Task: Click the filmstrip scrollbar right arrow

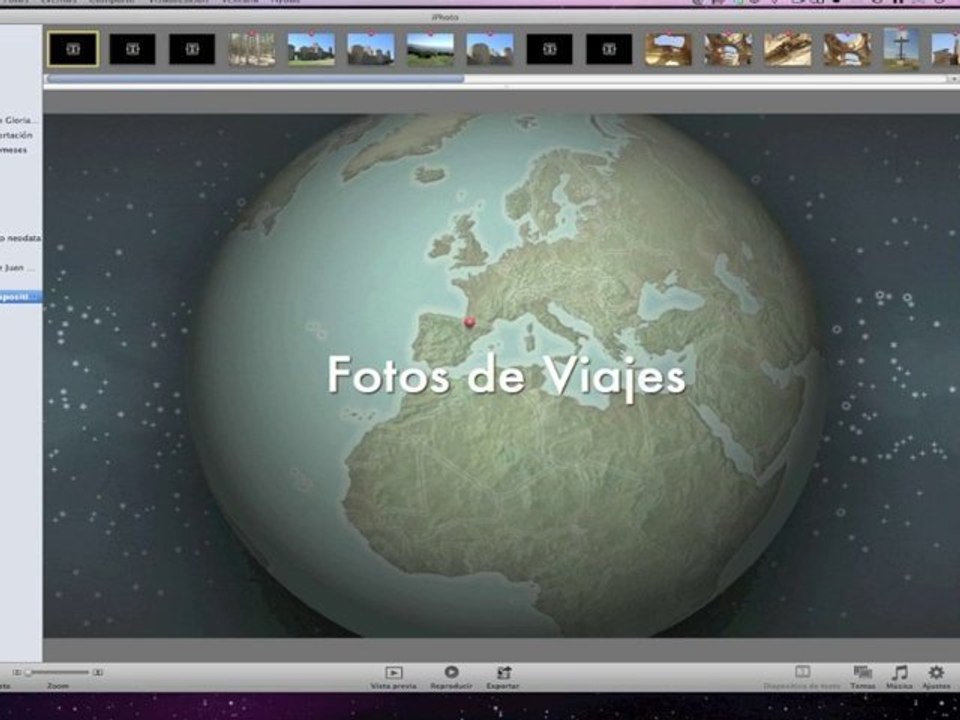Action: [x=953, y=79]
